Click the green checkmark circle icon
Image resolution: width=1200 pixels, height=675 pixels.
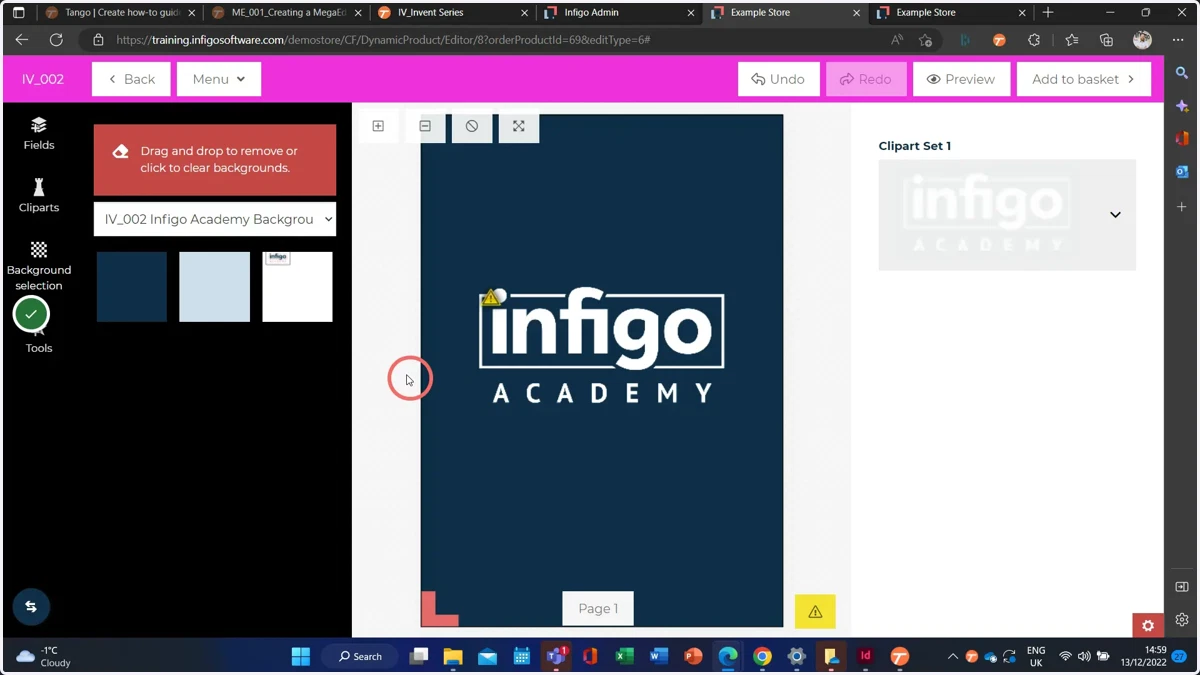pyautogui.click(x=31, y=314)
